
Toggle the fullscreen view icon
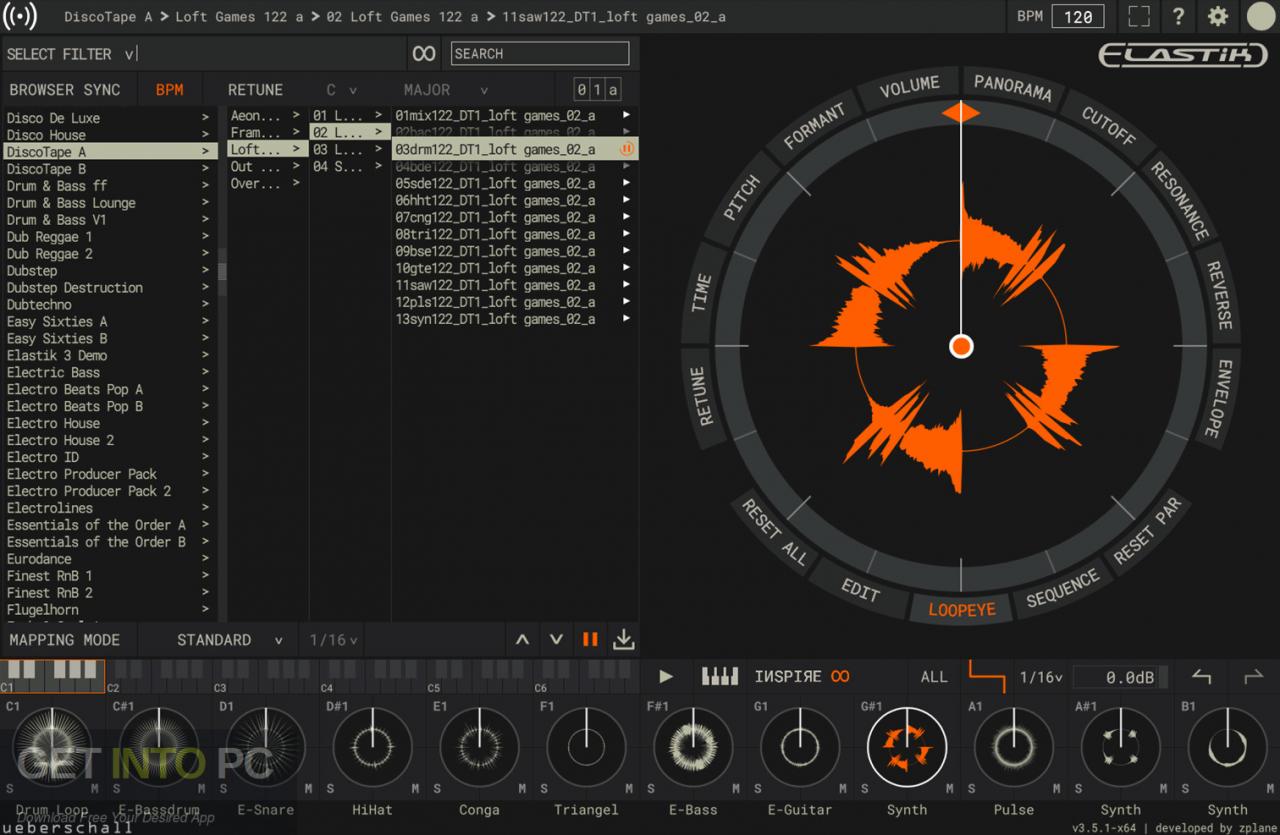[1139, 17]
